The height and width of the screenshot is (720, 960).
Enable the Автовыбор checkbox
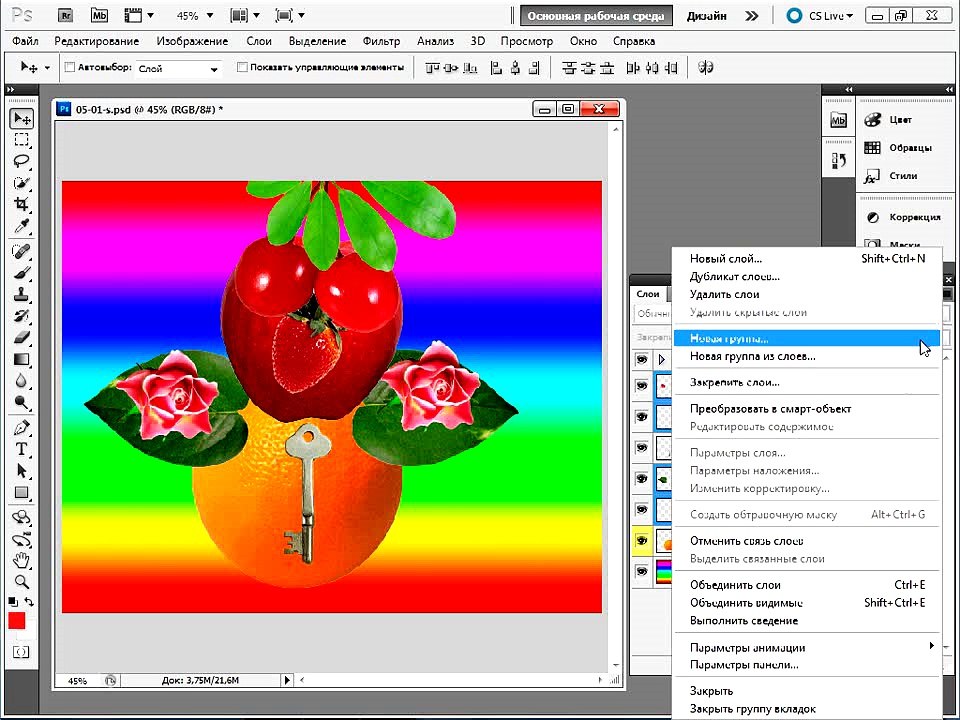click(70, 67)
